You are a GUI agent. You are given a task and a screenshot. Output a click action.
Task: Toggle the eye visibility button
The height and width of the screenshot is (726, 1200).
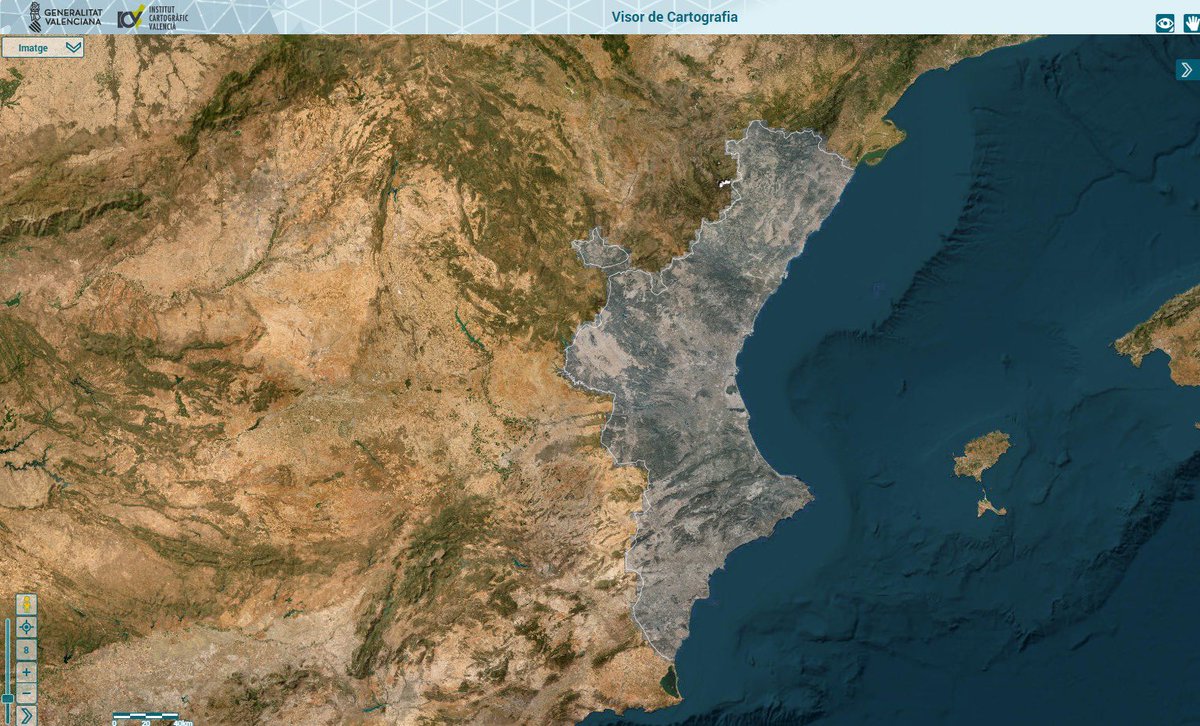click(1165, 22)
